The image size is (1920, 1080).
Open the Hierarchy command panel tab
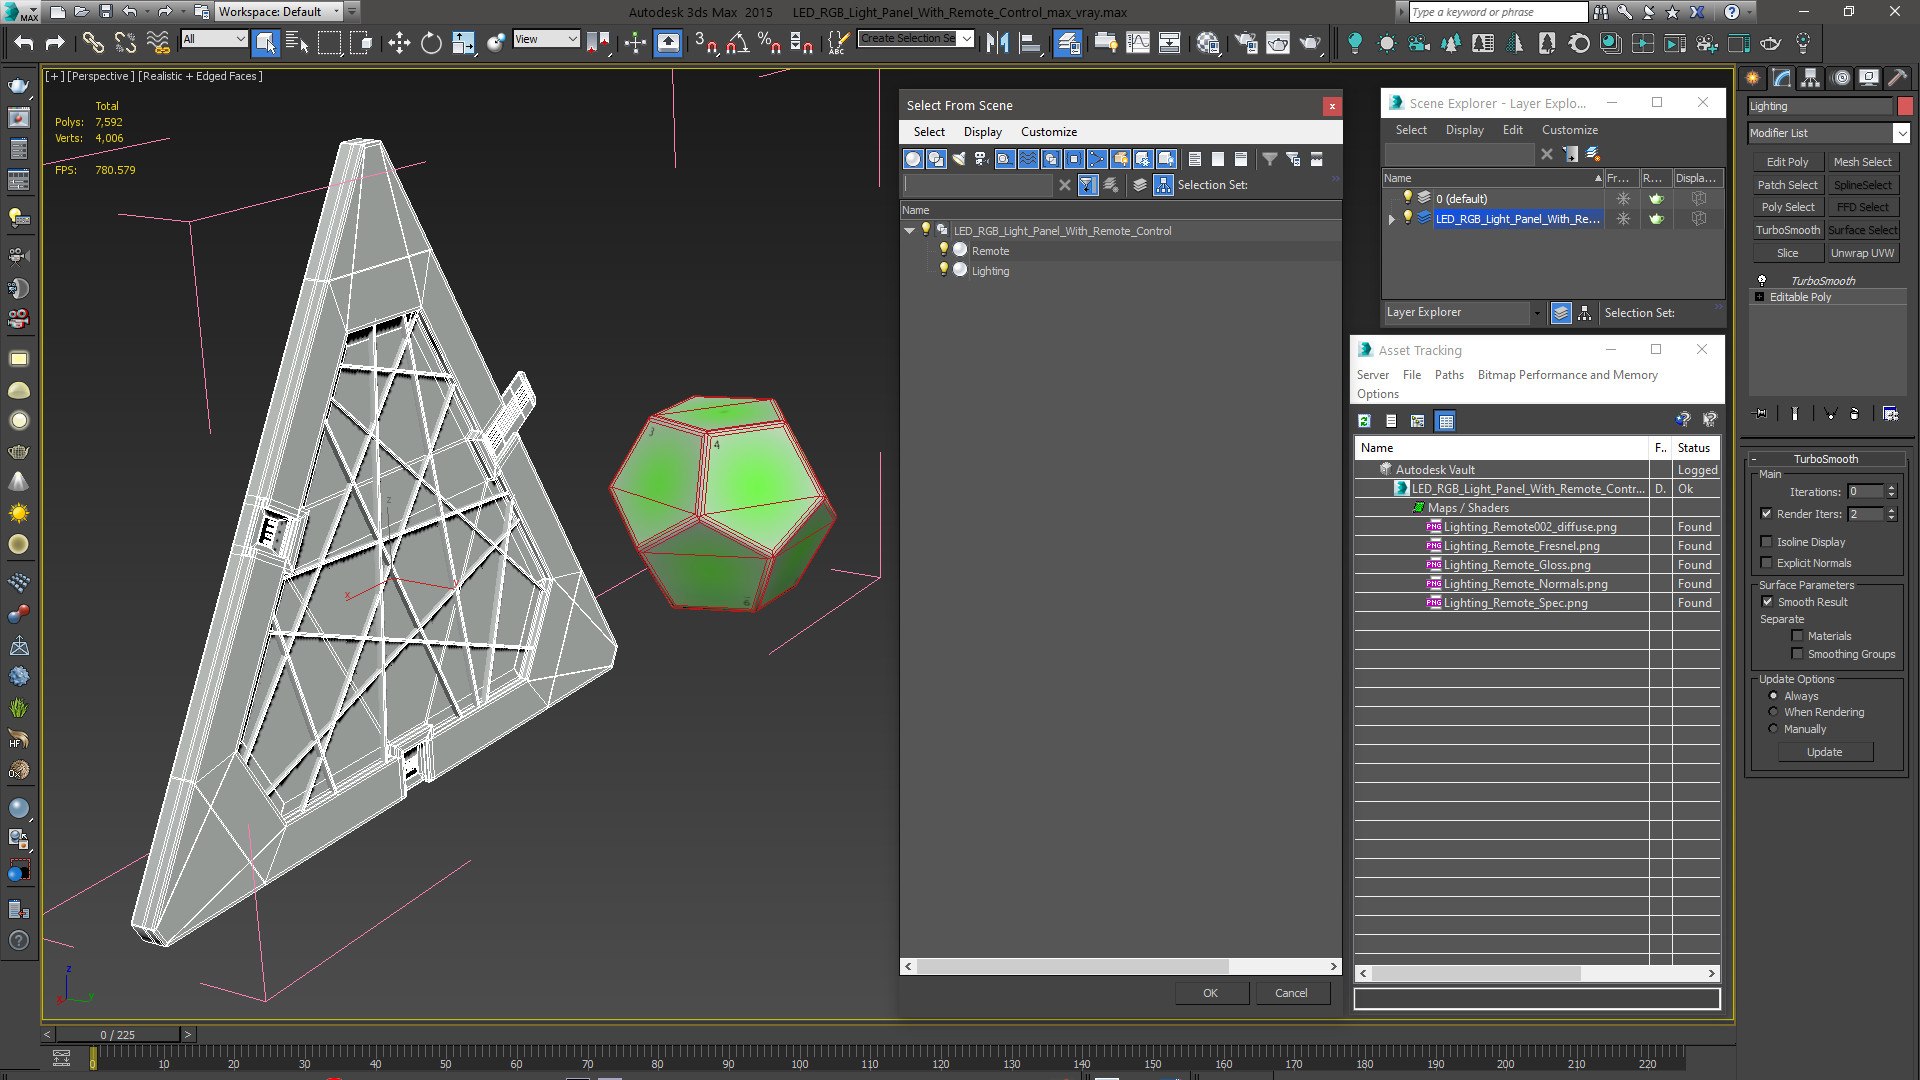(1810, 78)
